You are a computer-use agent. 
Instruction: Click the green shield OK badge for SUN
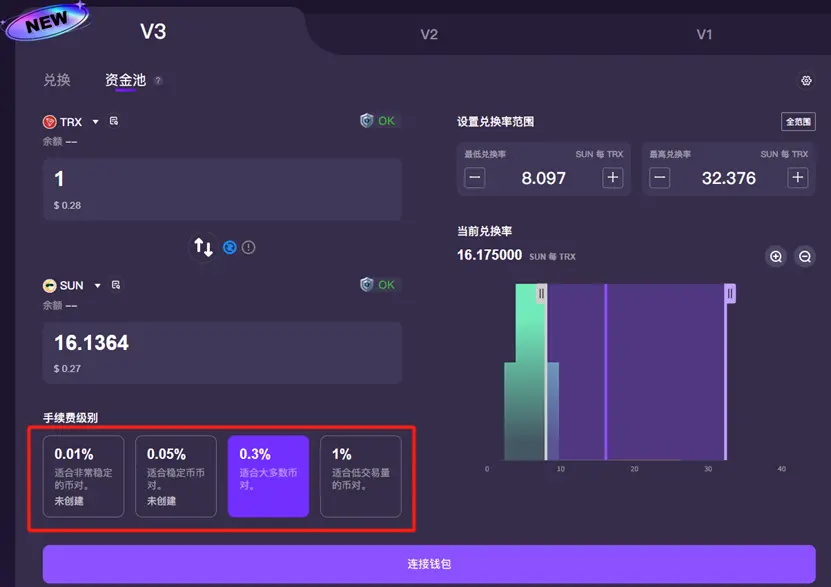[376, 285]
